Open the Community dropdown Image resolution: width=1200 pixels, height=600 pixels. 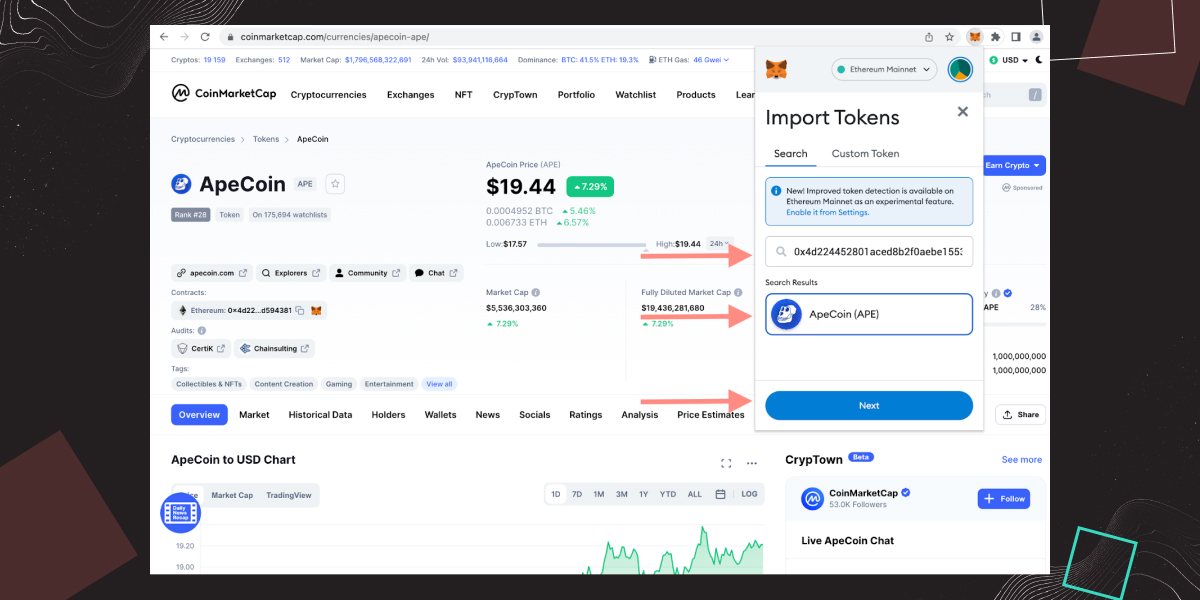click(367, 273)
